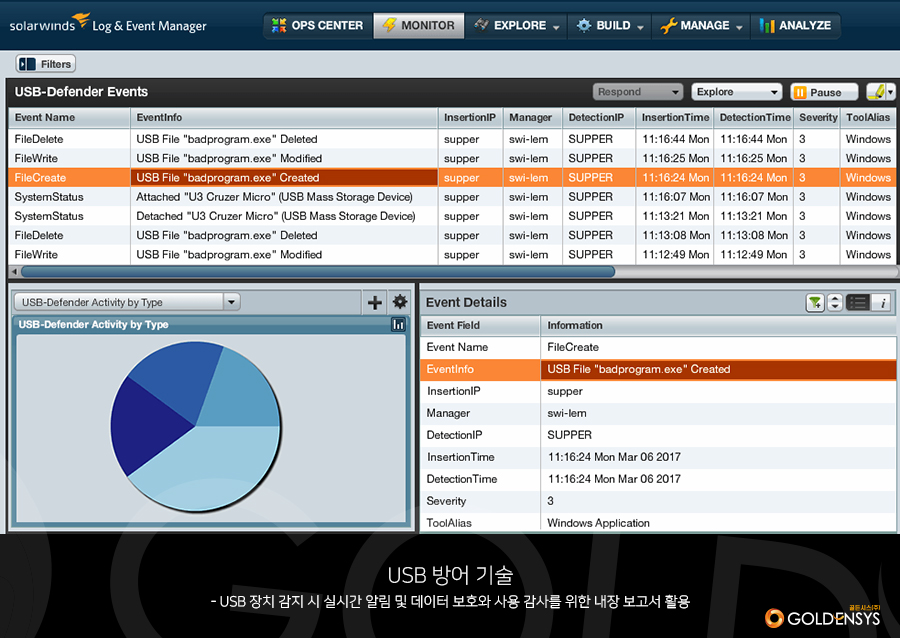Click the largest light blue pie slice
This screenshot has width=900, height=638.
point(212,470)
